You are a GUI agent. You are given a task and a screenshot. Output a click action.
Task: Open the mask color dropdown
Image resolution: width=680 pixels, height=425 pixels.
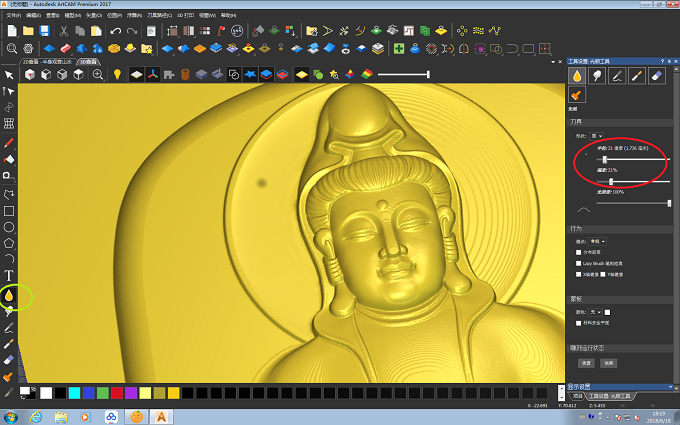[x=595, y=312]
